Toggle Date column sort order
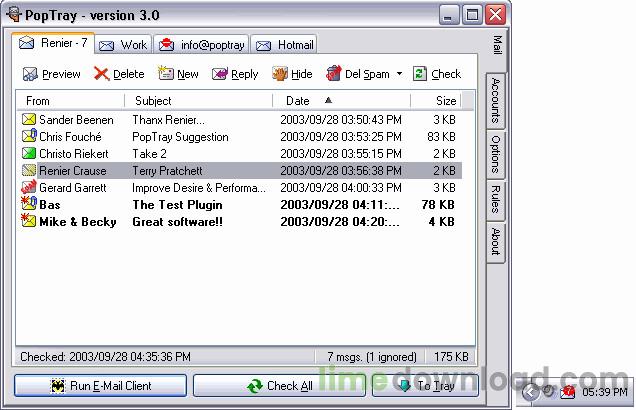 342,101
